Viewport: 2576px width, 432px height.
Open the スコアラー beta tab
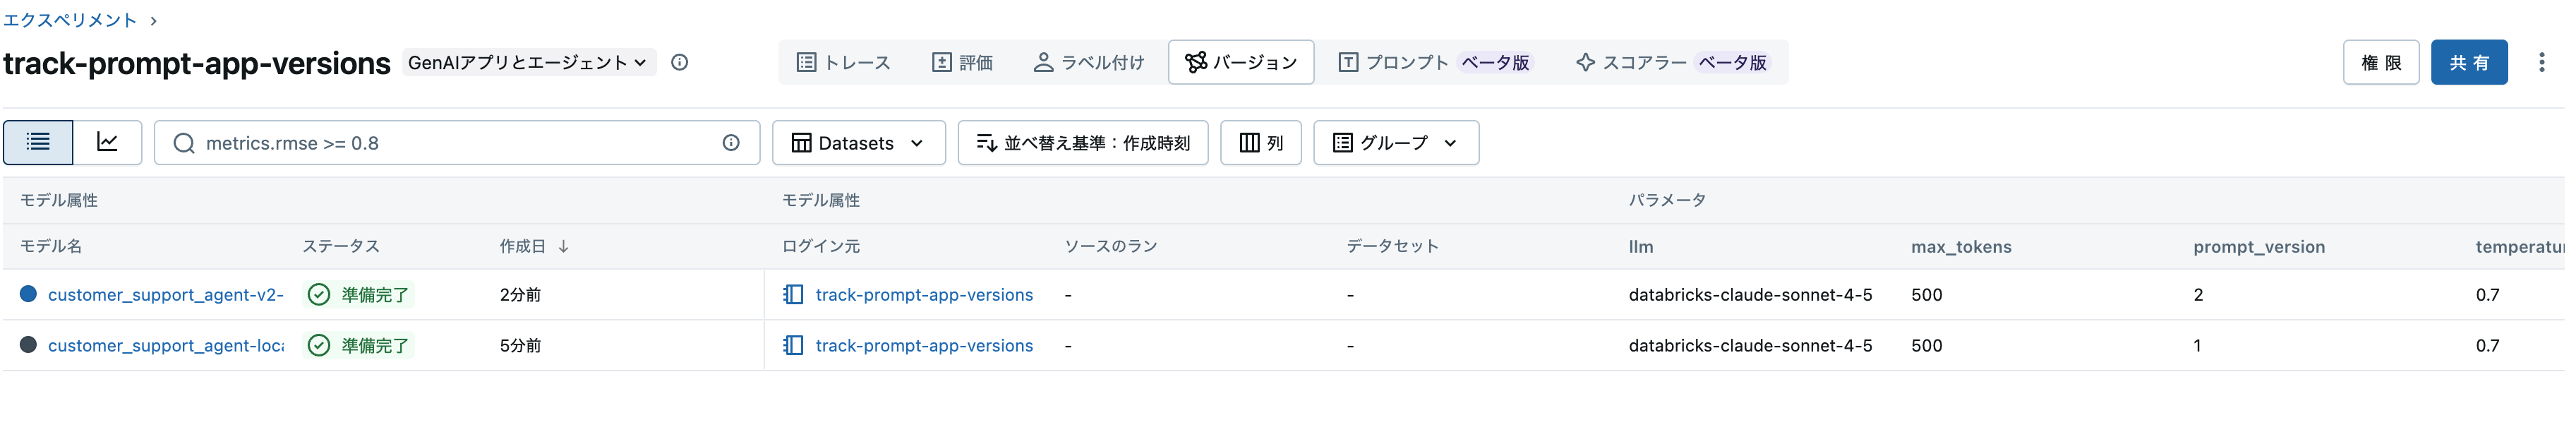point(1671,62)
